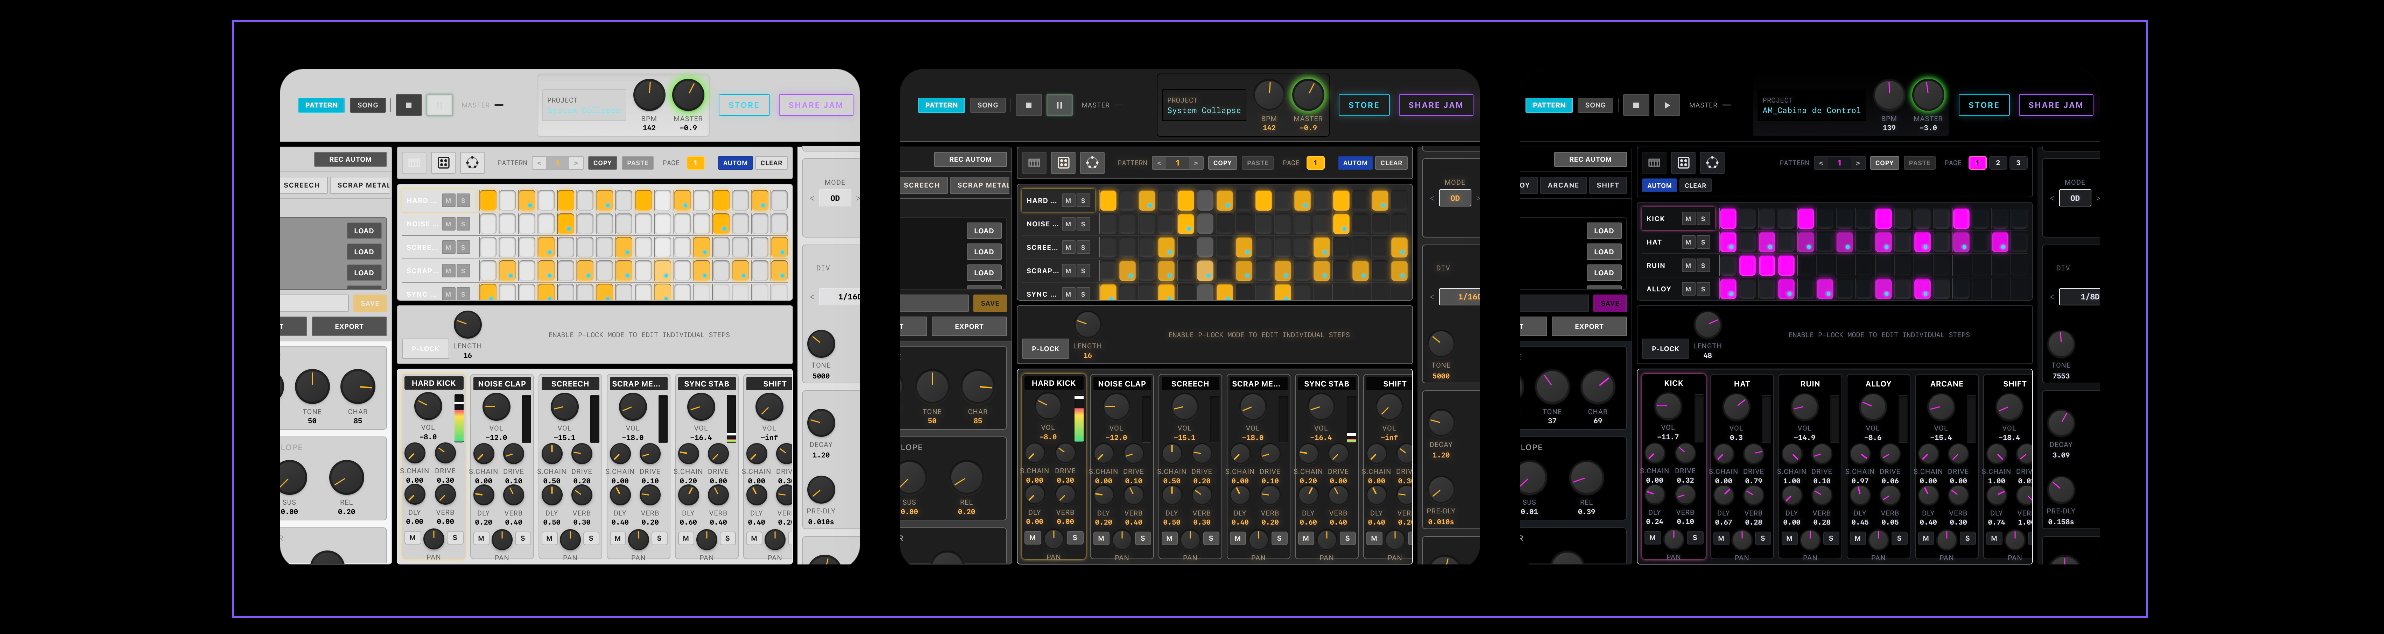Switch to PATTERN mode in amber dark panel

[941, 105]
